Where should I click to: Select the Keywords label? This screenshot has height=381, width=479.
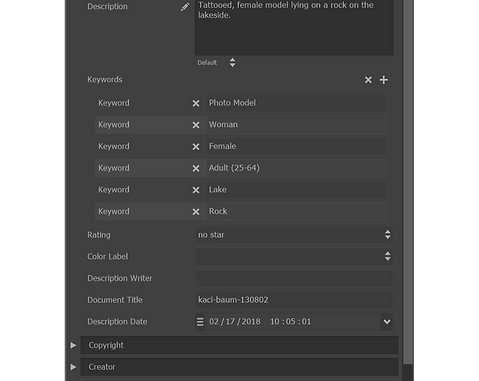click(x=105, y=80)
